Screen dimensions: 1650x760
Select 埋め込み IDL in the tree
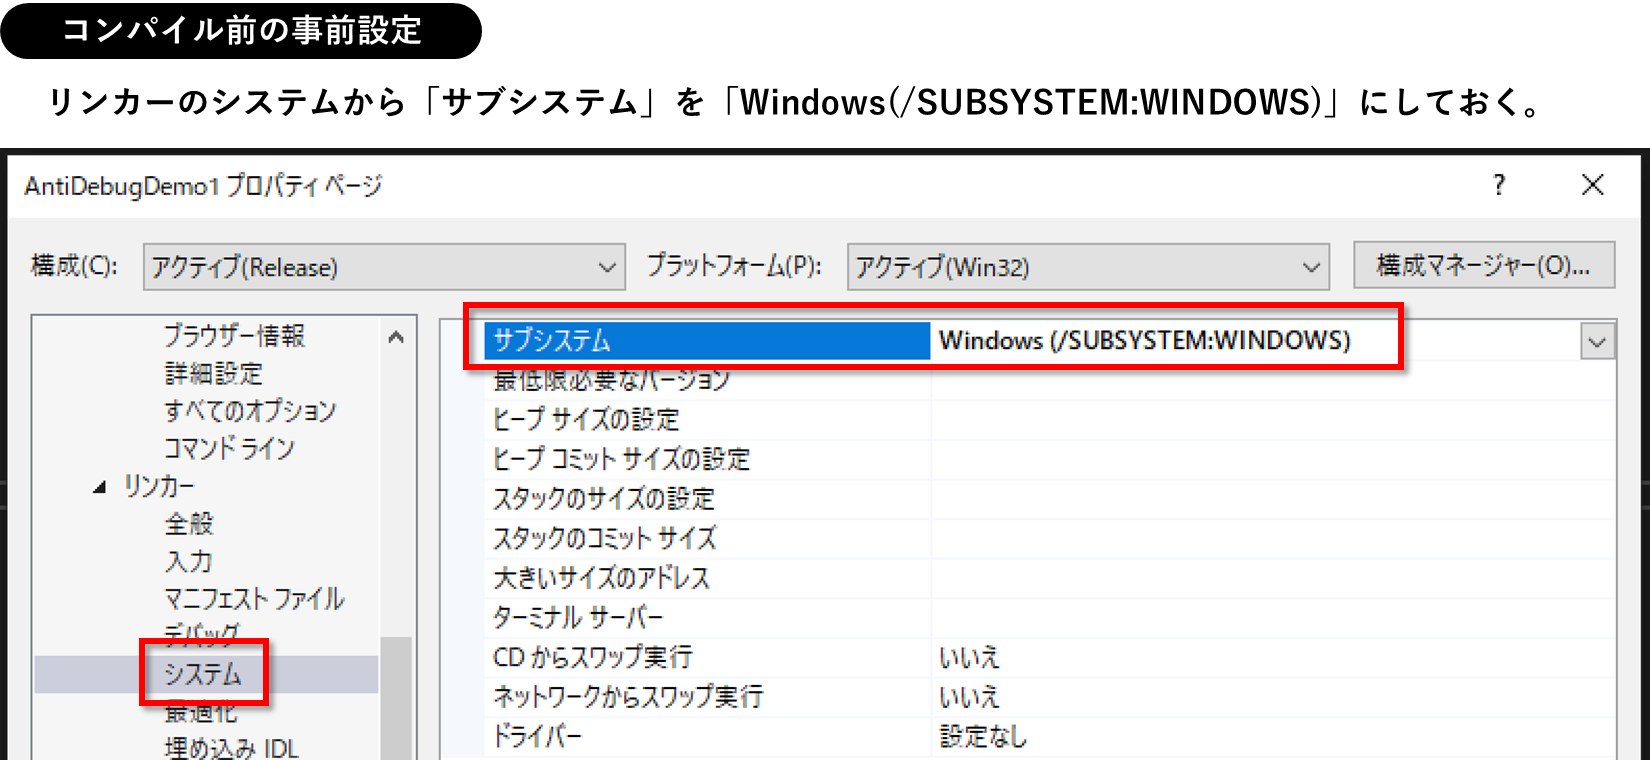[x=231, y=748]
